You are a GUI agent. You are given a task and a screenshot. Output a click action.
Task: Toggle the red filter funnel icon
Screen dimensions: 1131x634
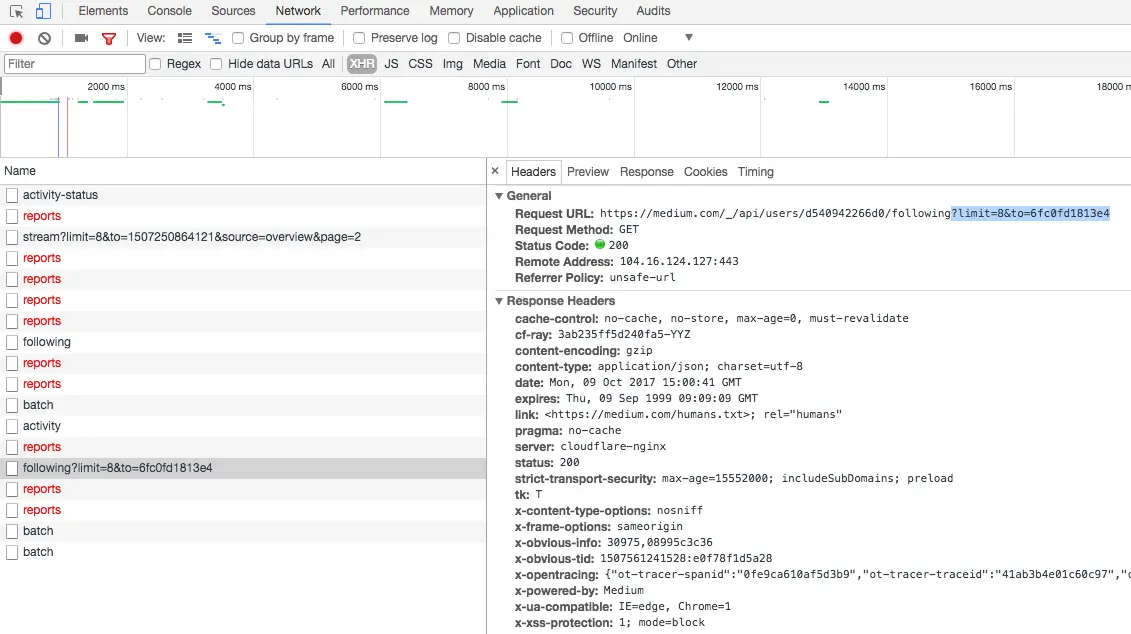click(x=109, y=38)
